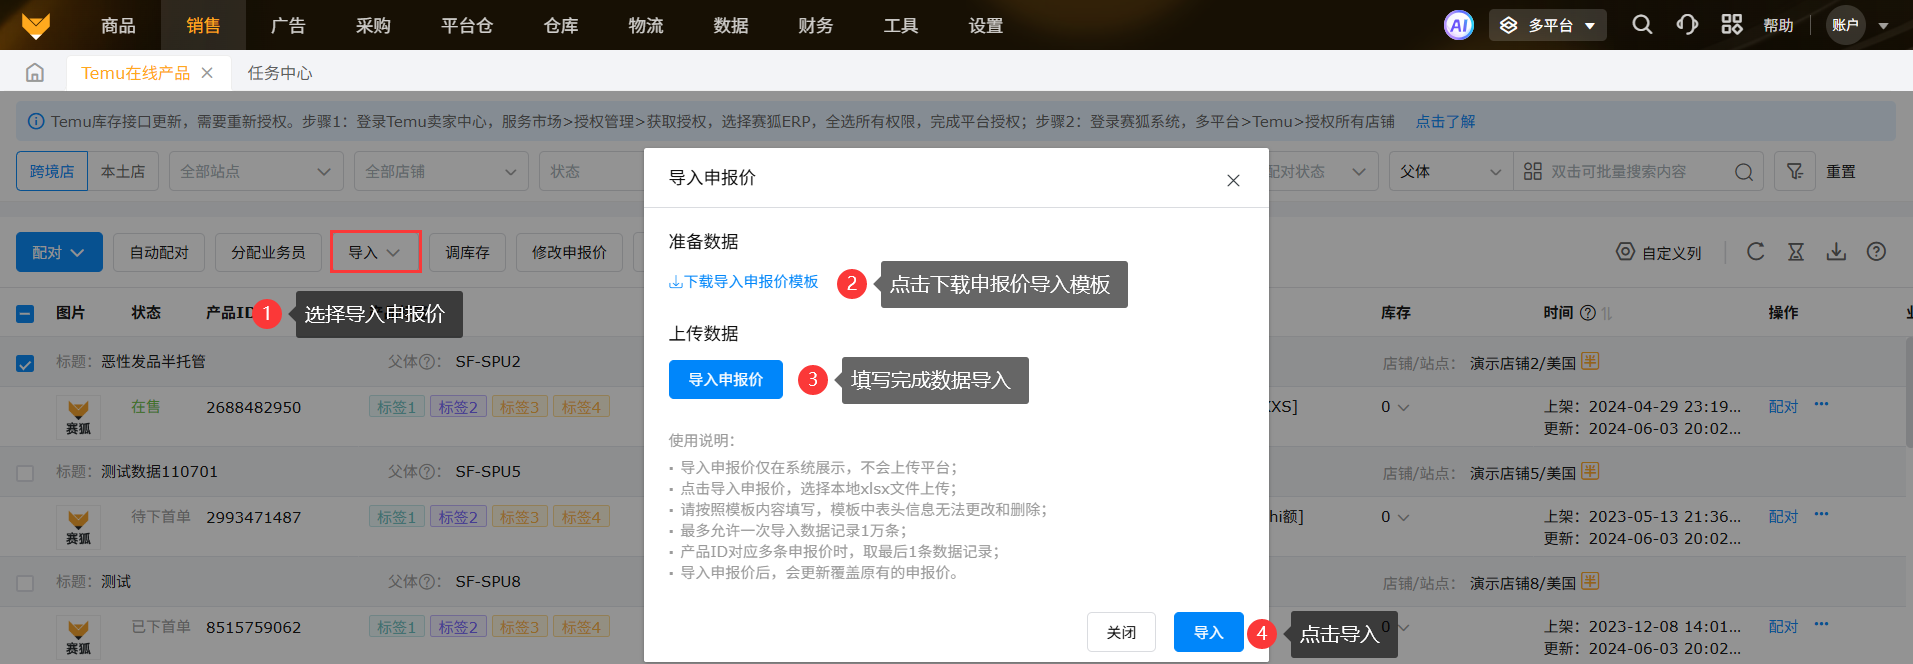Click 父体 help icon for SF-SPU5
The image size is (1913, 664).
coord(427,472)
